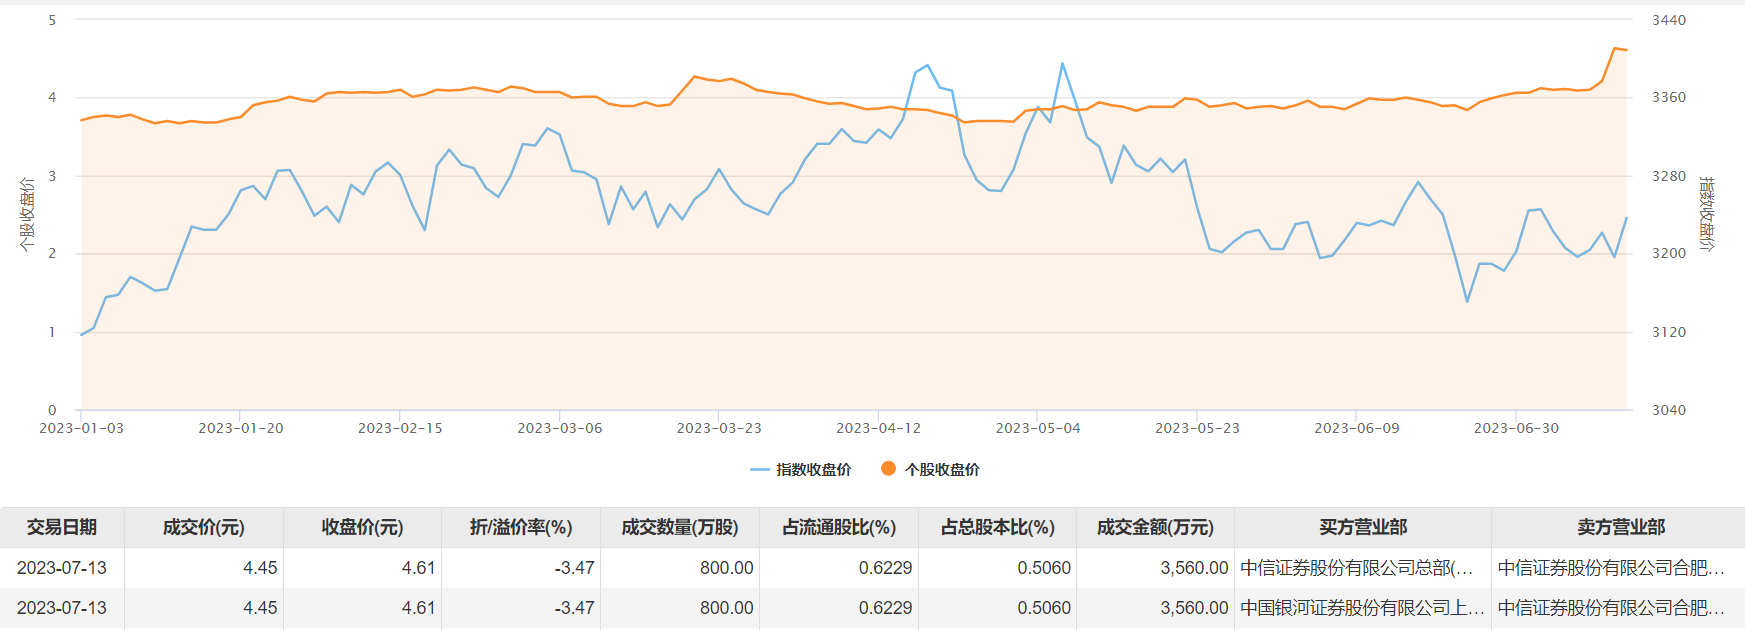Click the -3.47 value in first row
1745x630 pixels.
pyautogui.click(x=574, y=568)
